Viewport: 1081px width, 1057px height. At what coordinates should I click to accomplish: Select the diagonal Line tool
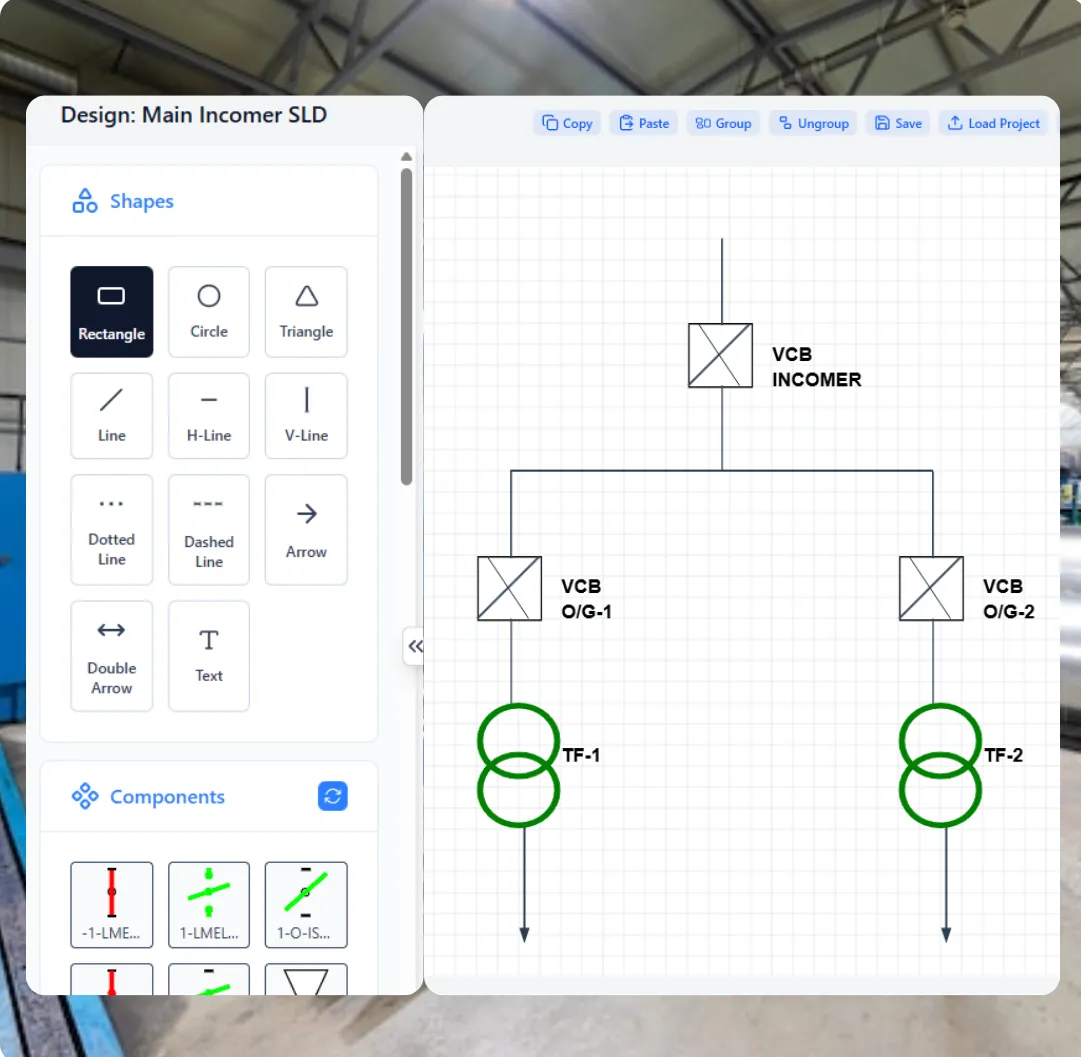[111, 415]
